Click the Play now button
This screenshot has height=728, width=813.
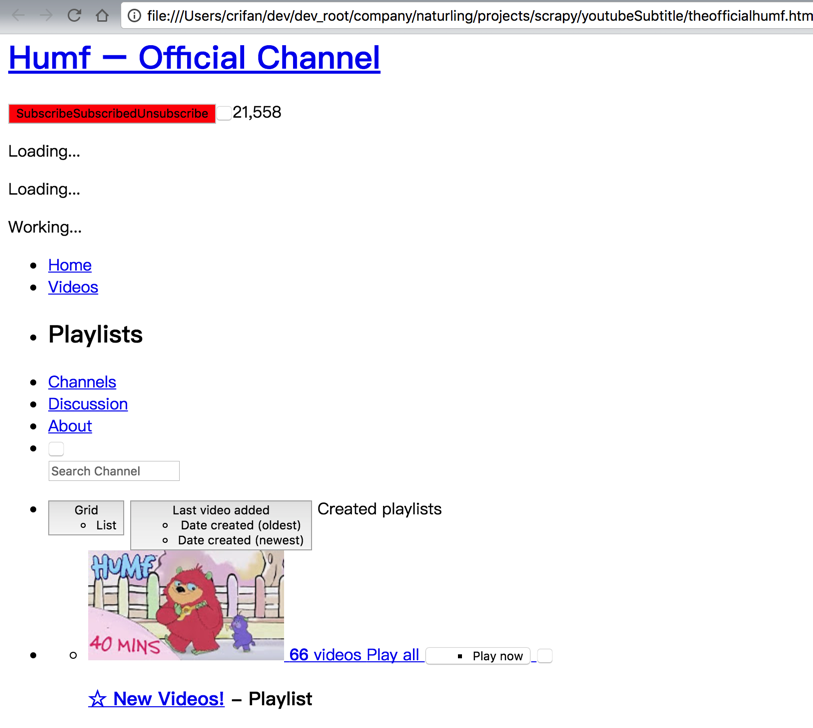pos(478,656)
